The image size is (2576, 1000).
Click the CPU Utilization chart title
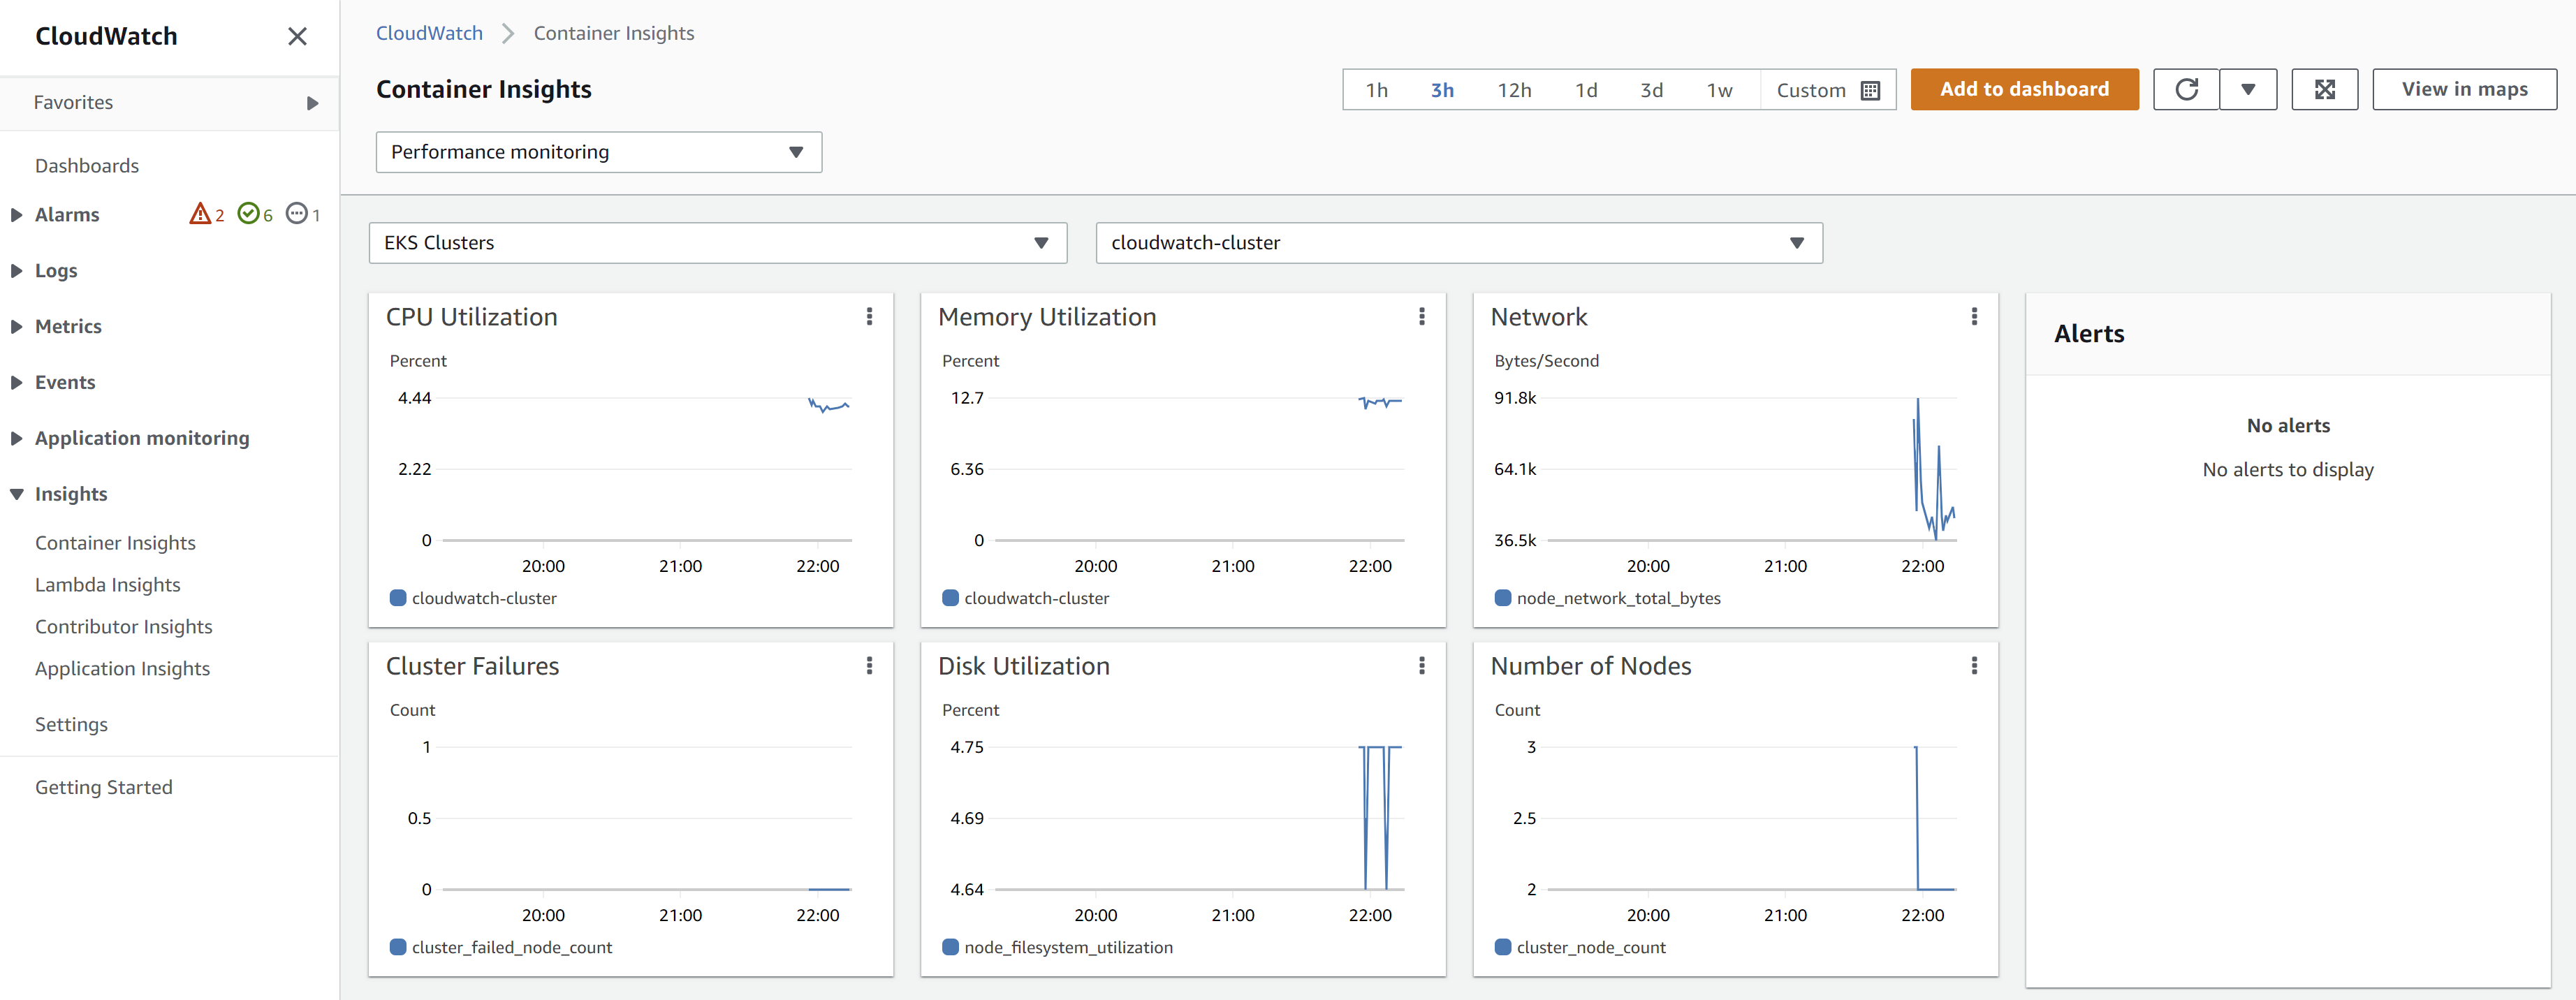[x=472, y=317]
